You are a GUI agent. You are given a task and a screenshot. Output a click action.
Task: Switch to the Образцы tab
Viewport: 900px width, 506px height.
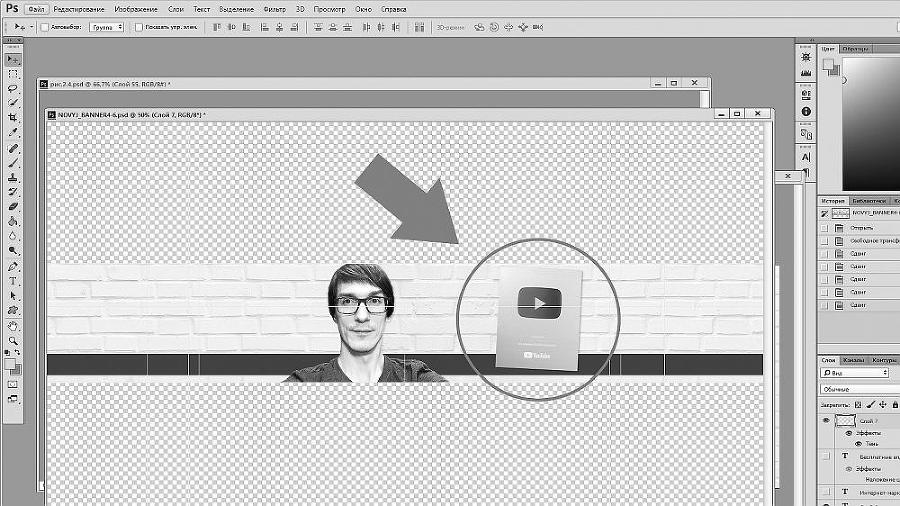(855, 49)
